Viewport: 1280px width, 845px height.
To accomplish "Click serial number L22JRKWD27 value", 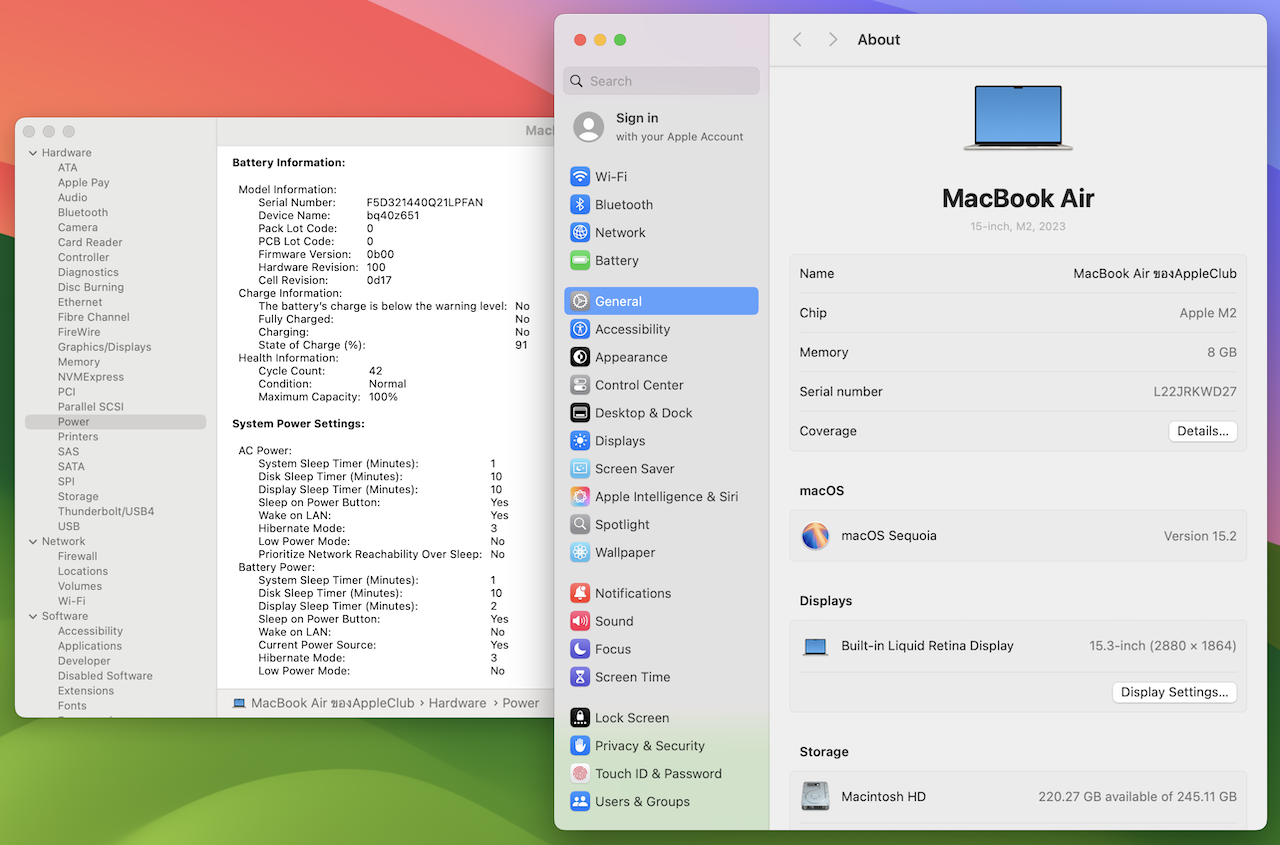I will tap(1195, 392).
